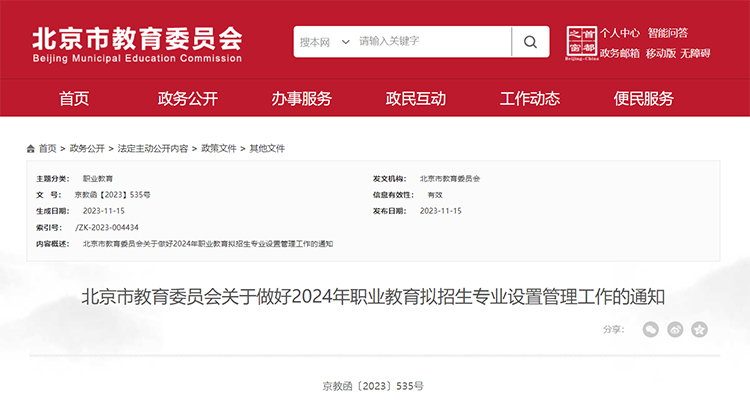Image resolution: width=750 pixels, height=400 pixels.
Task: Open the 政民互动 navigation menu item
Action: 416,99
